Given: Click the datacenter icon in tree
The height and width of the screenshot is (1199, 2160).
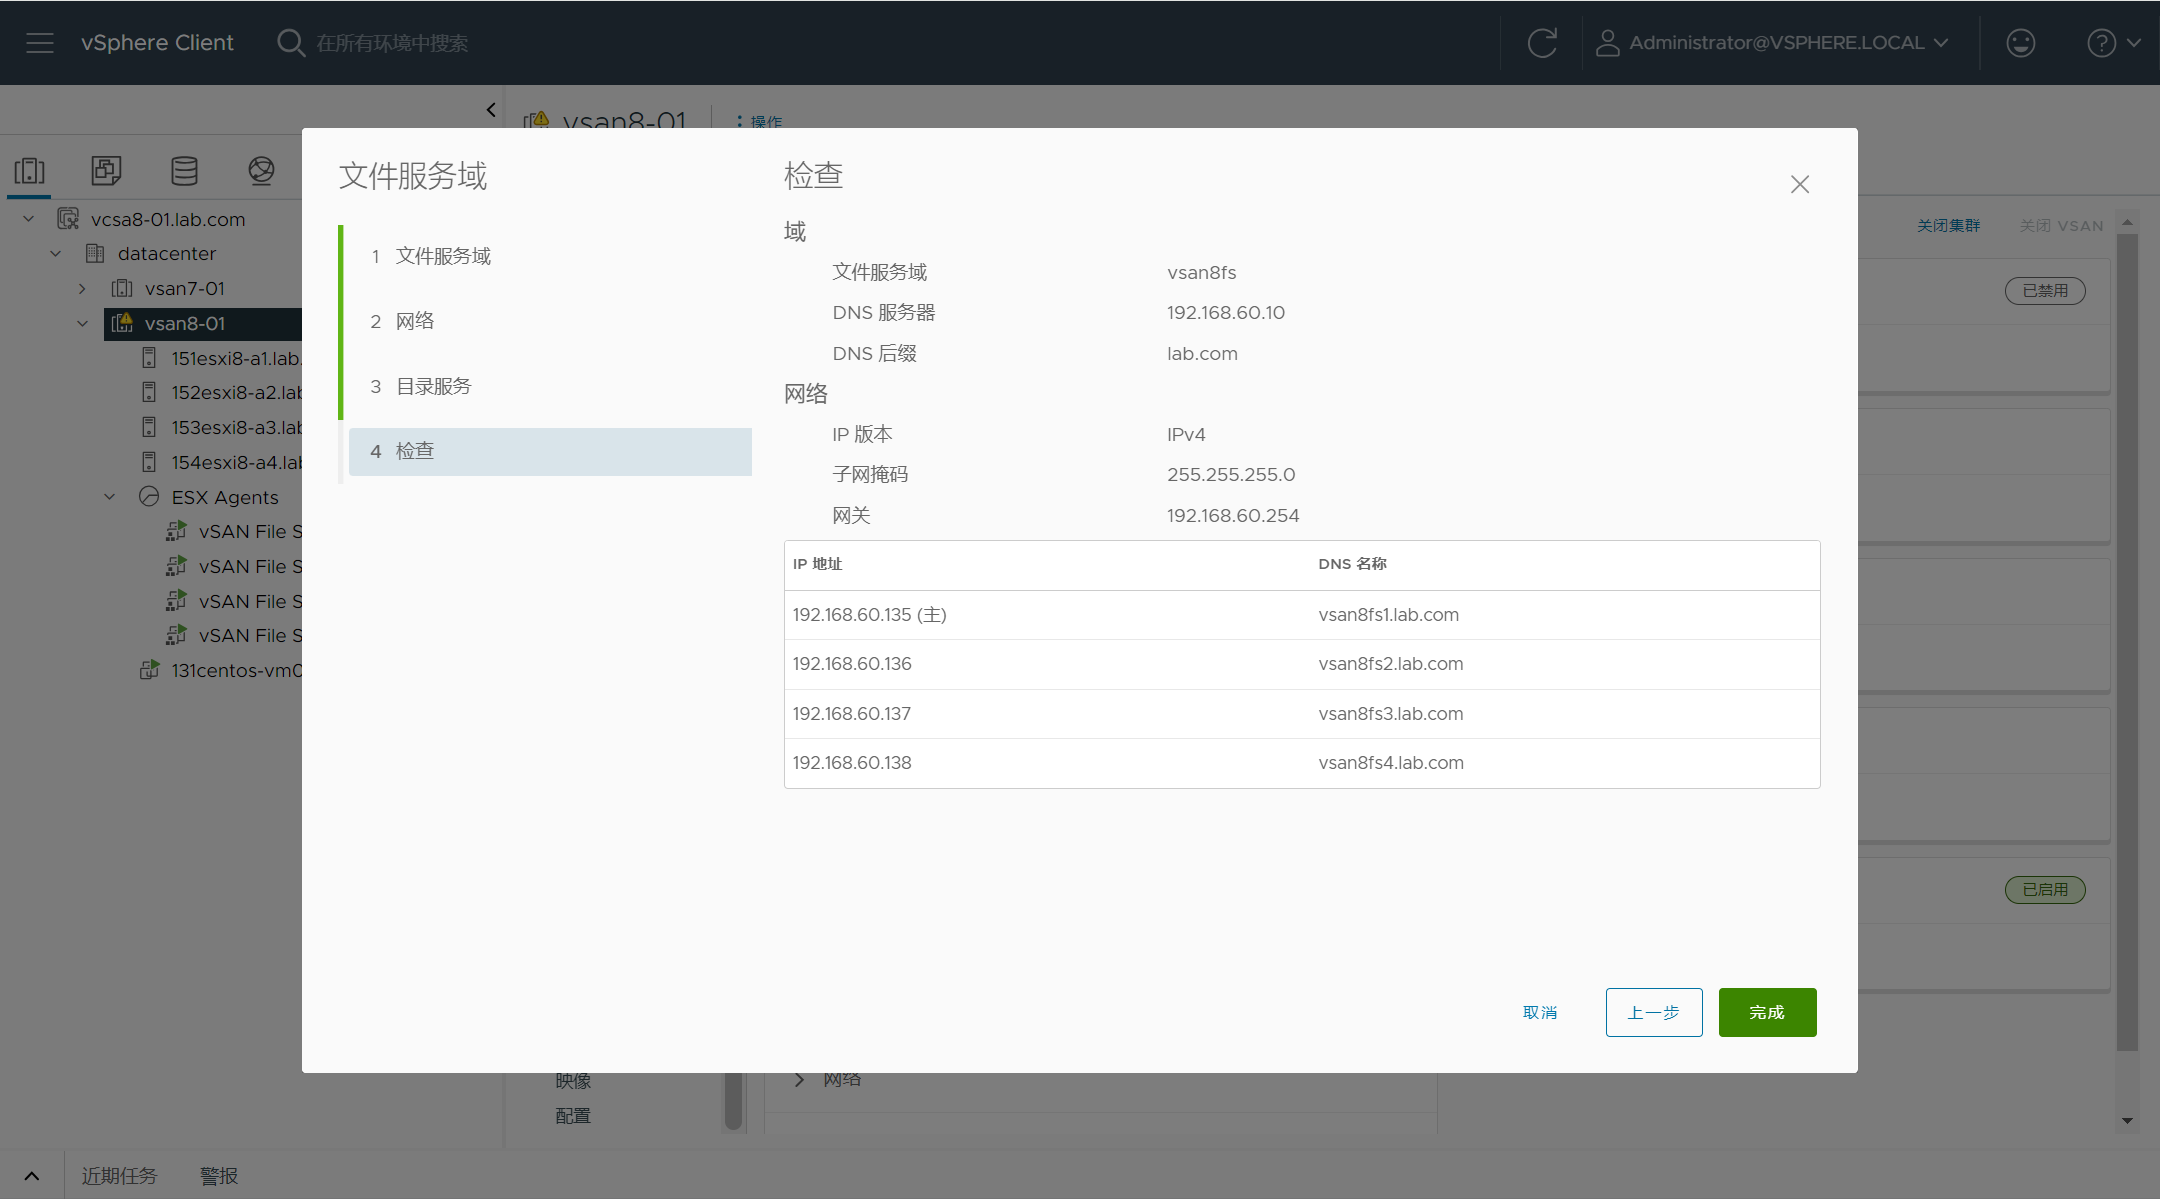Looking at the screenshot, I should (95, 253).
